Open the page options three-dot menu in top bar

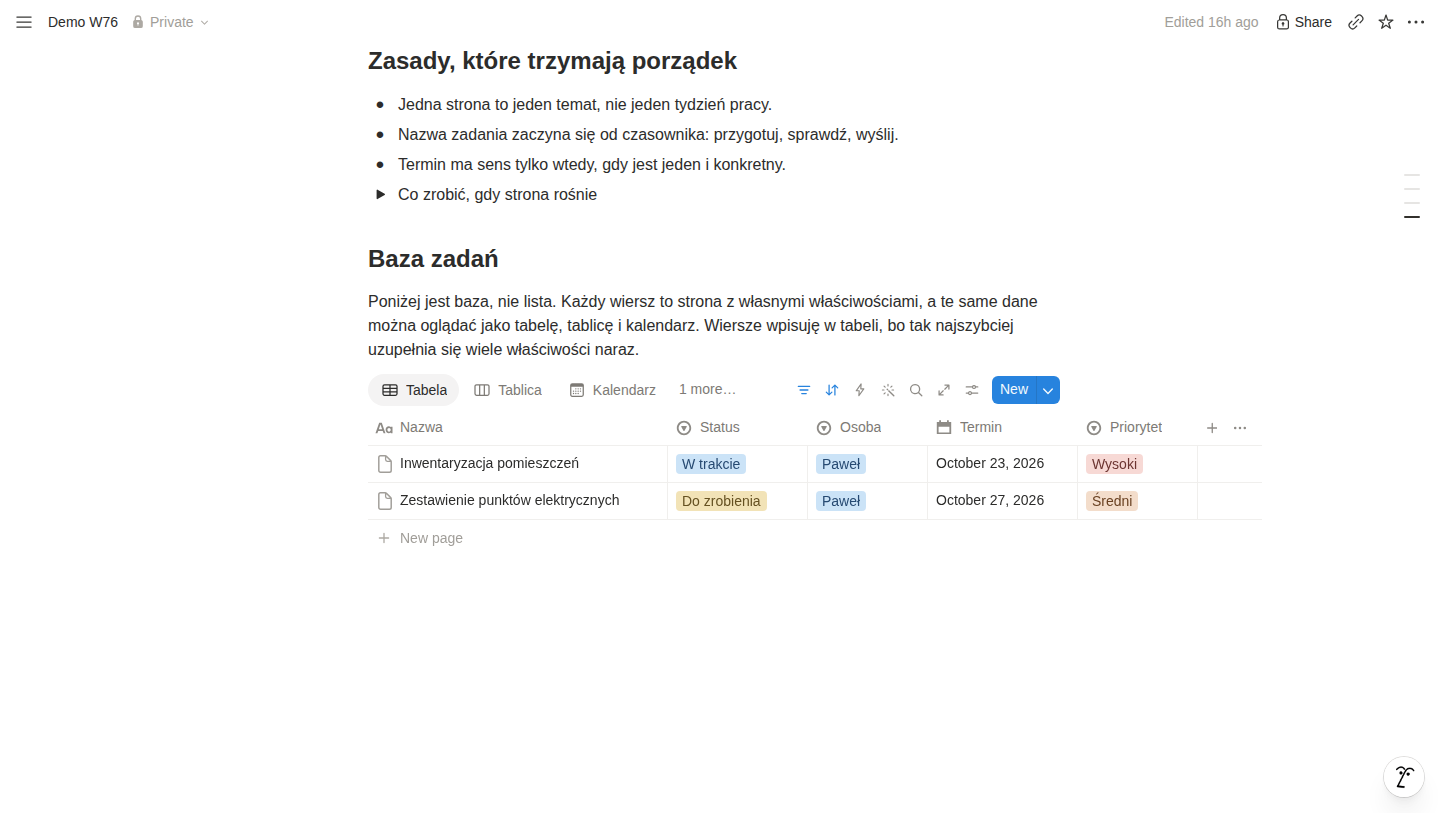pos(1416,22)
